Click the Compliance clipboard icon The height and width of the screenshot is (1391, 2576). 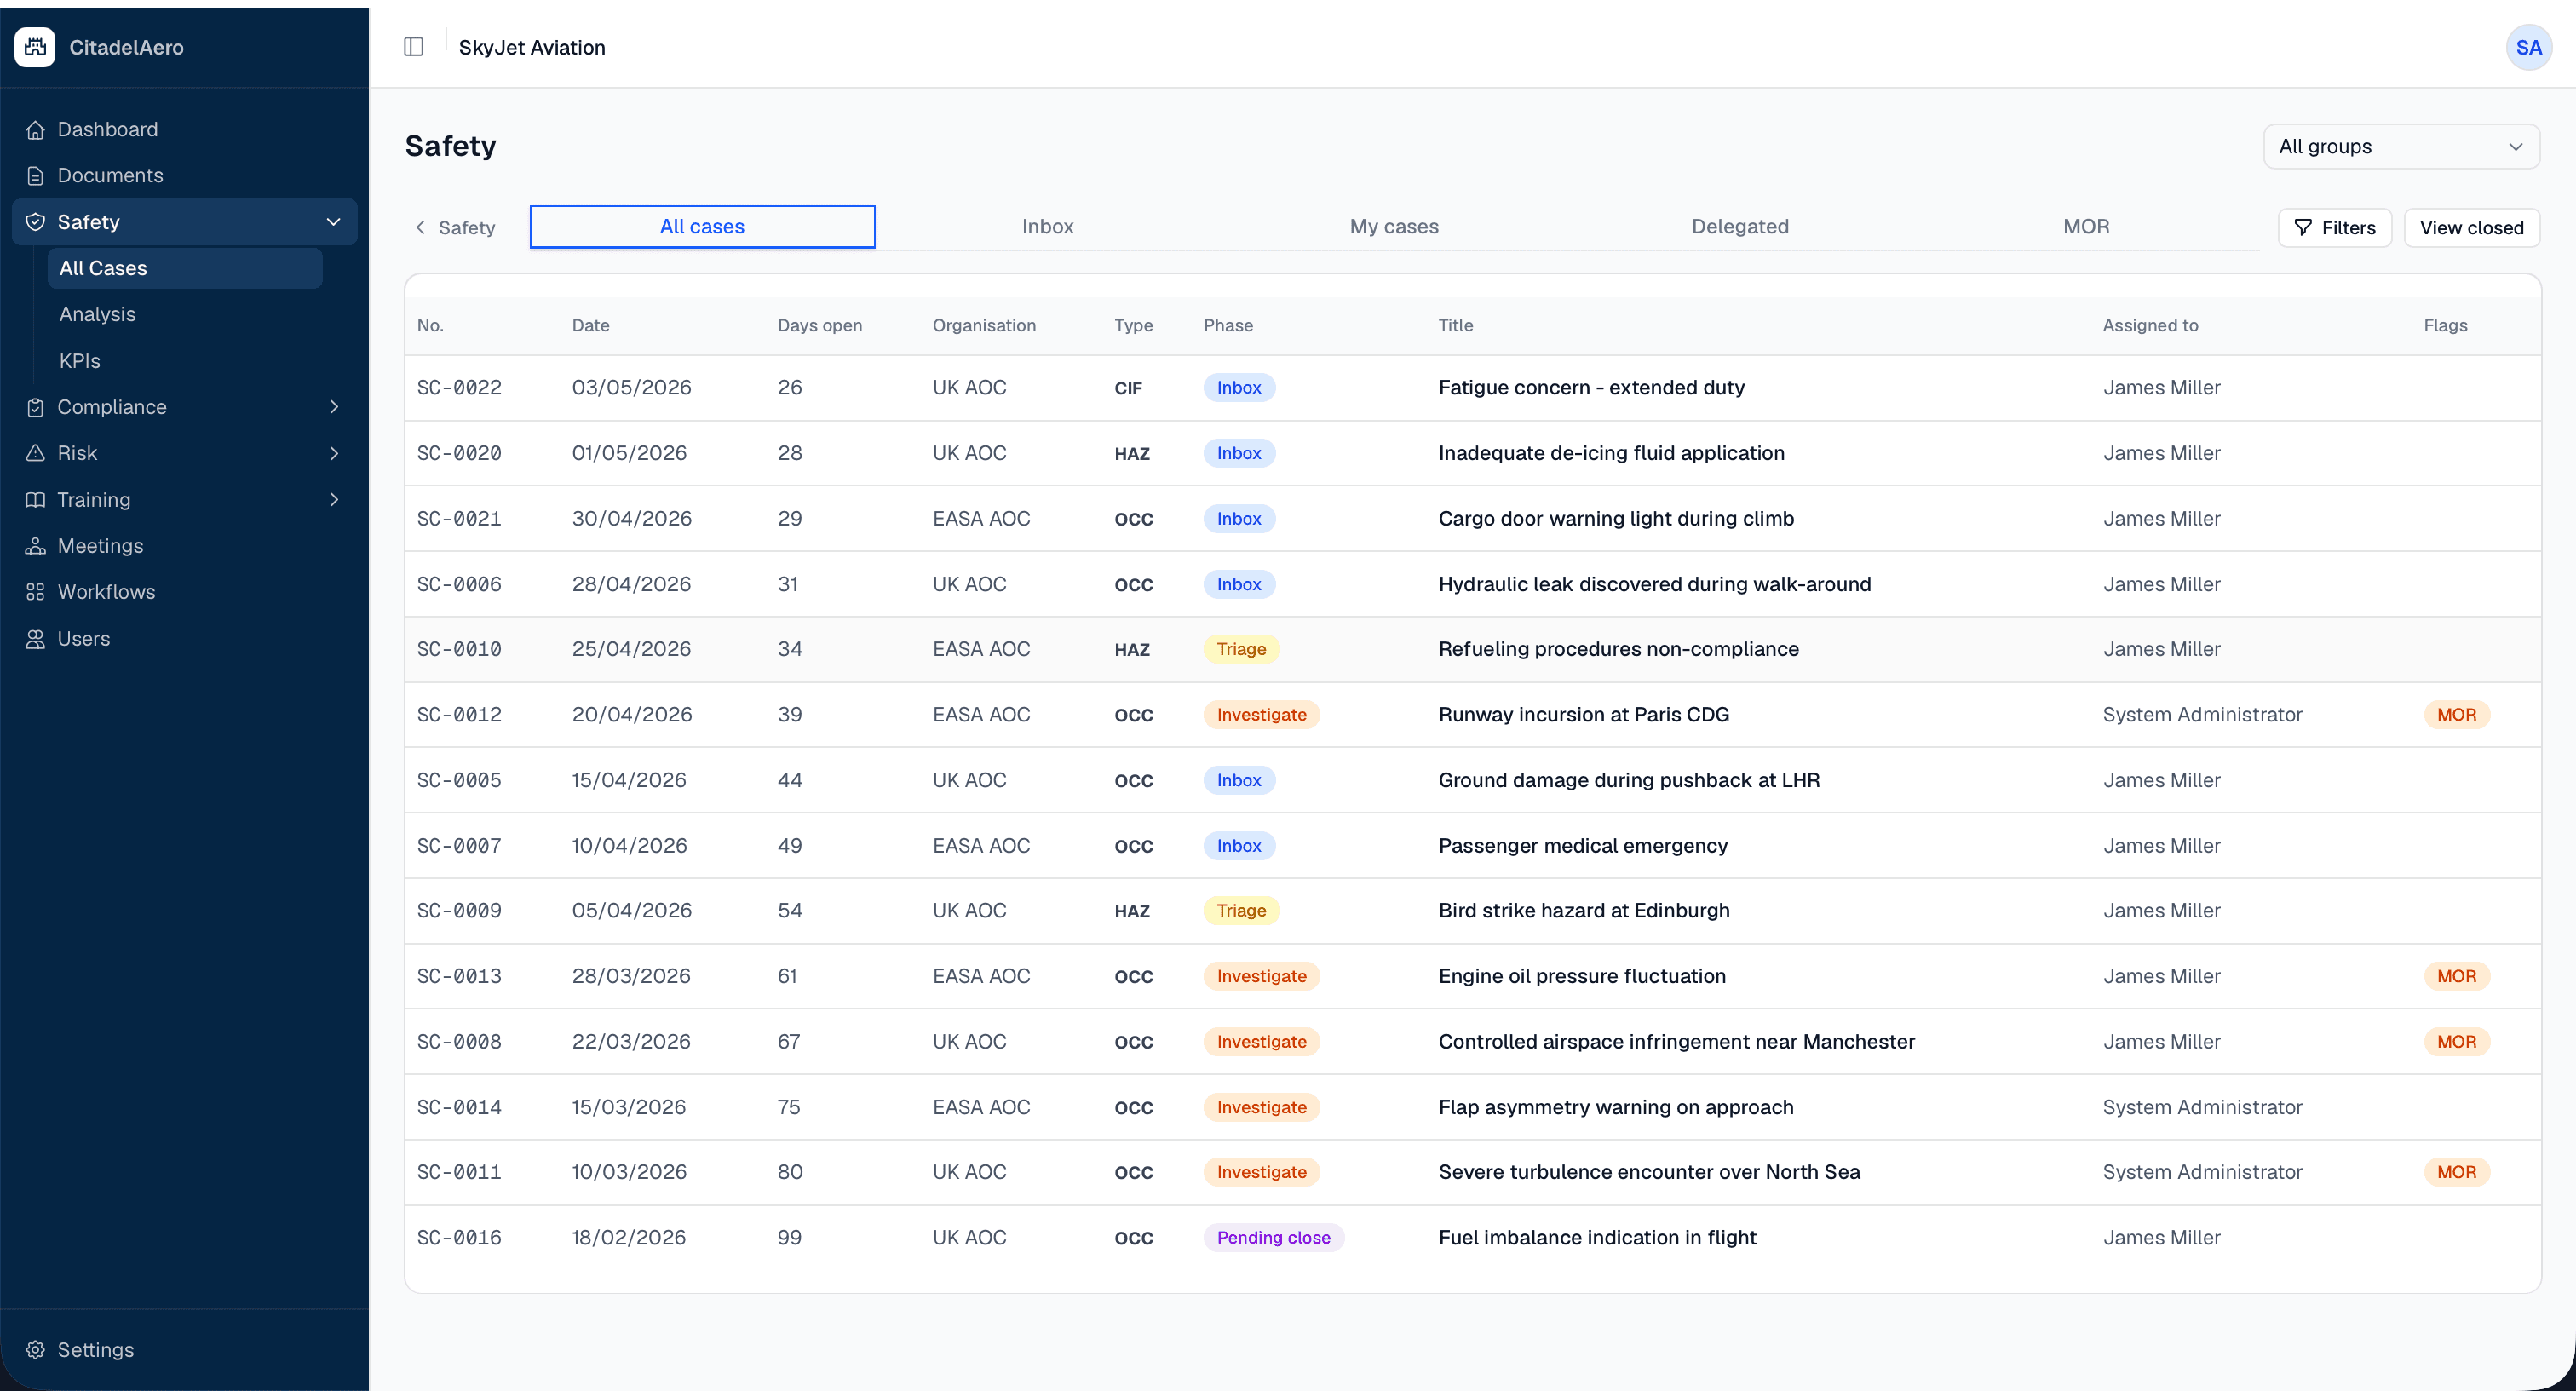[35, 407]
